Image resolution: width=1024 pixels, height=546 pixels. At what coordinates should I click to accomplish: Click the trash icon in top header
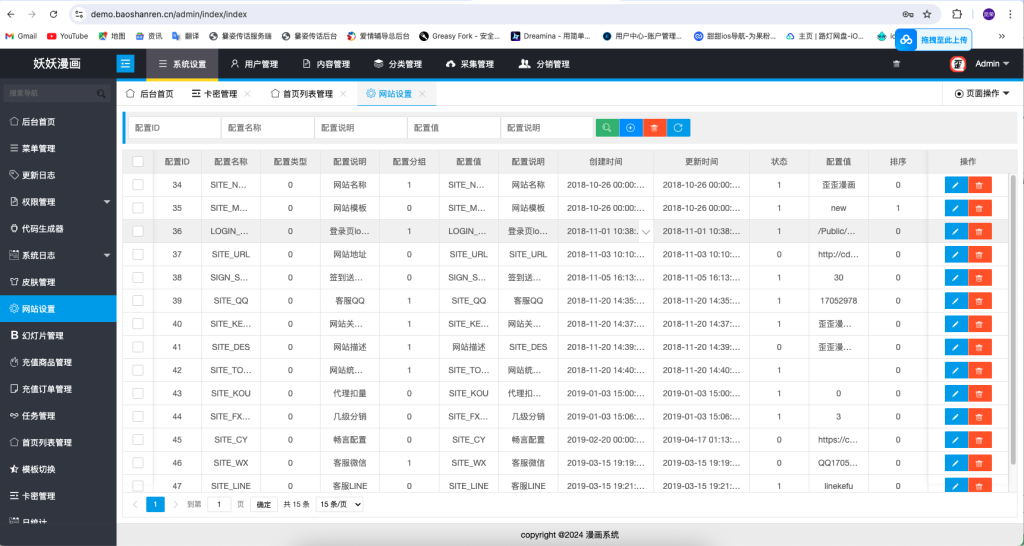click(x=897, y=63)
